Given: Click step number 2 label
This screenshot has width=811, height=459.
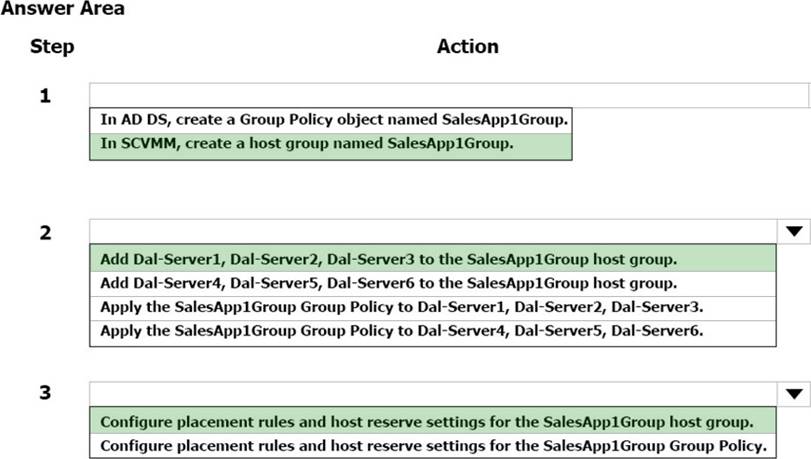Looking at the screenshot, I should click(45, 233).
